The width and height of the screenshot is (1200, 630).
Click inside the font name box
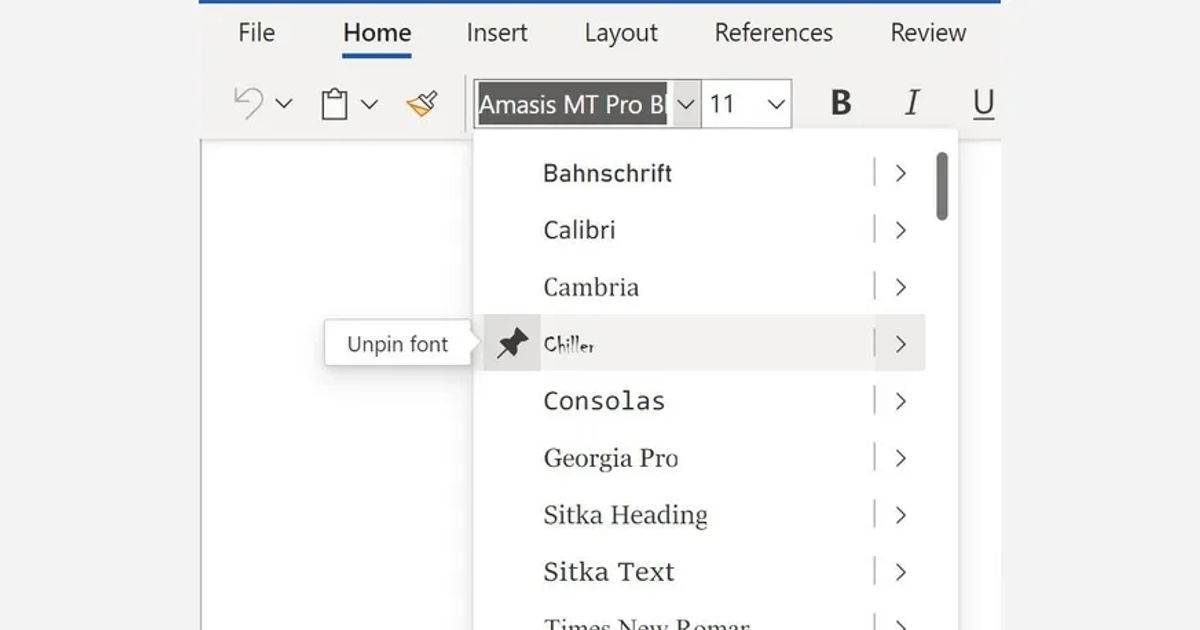click(x=570, y=103)
